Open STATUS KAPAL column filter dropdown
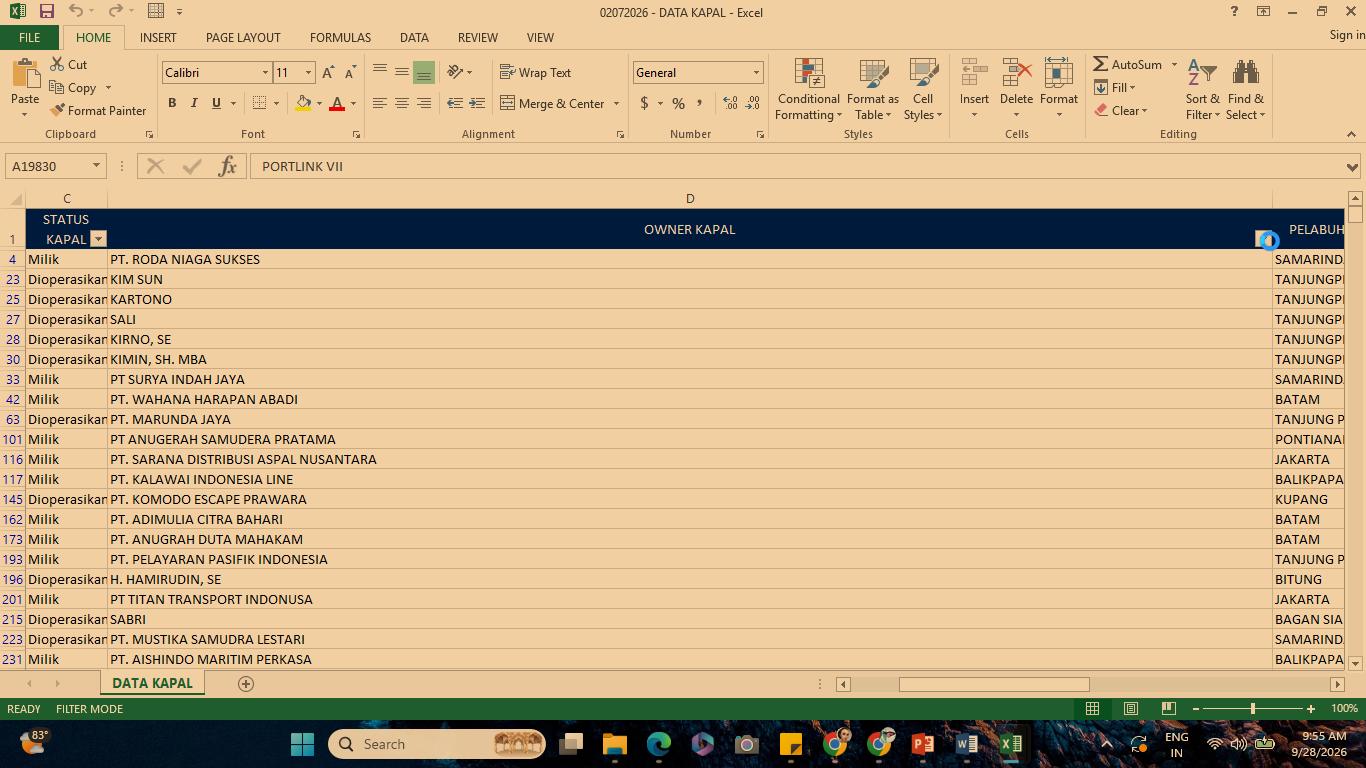1366x768 pixels. click(98, 239)
